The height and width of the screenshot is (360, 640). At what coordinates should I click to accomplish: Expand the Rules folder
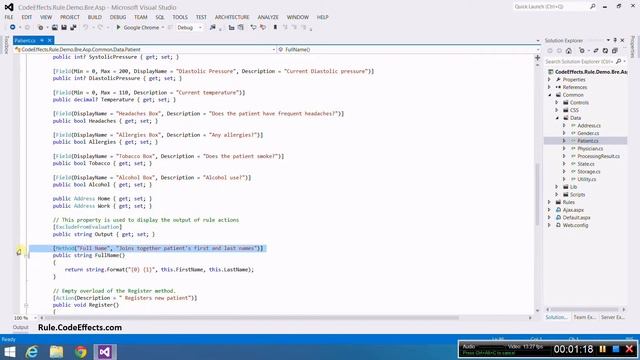[549, 202]
